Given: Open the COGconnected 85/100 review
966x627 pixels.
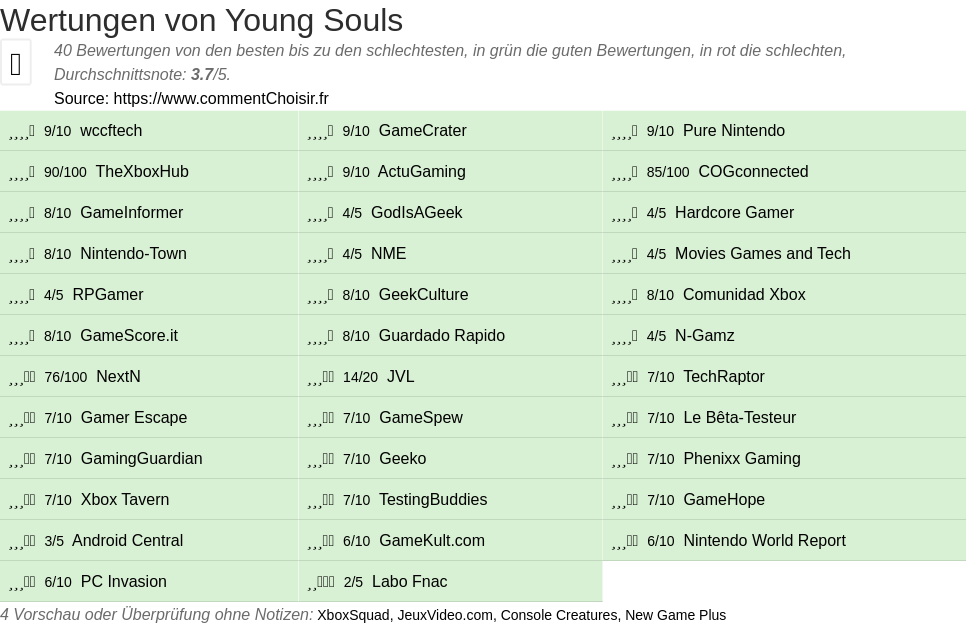Looking at the screenshot, I should tap(753, 172).
